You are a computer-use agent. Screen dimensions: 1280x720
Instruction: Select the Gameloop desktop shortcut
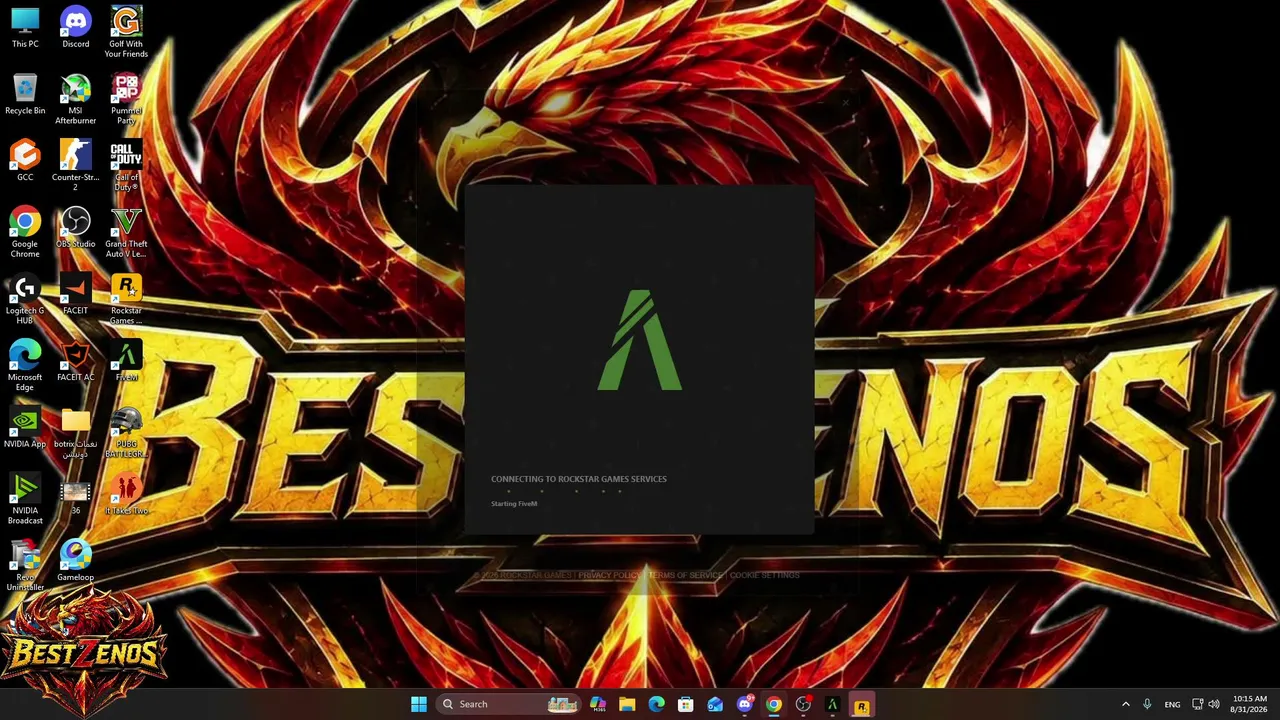point(75,562)
